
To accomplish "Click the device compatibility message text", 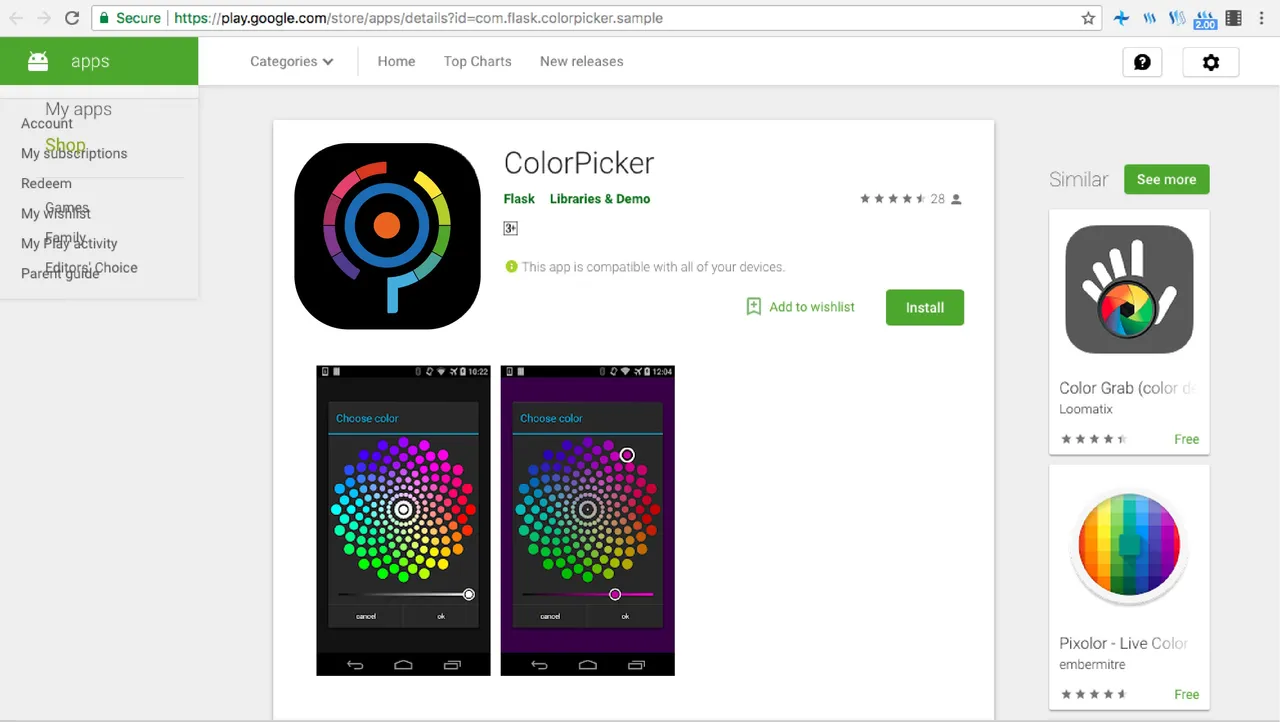I will pyautogui.click(x=653, y=267).
